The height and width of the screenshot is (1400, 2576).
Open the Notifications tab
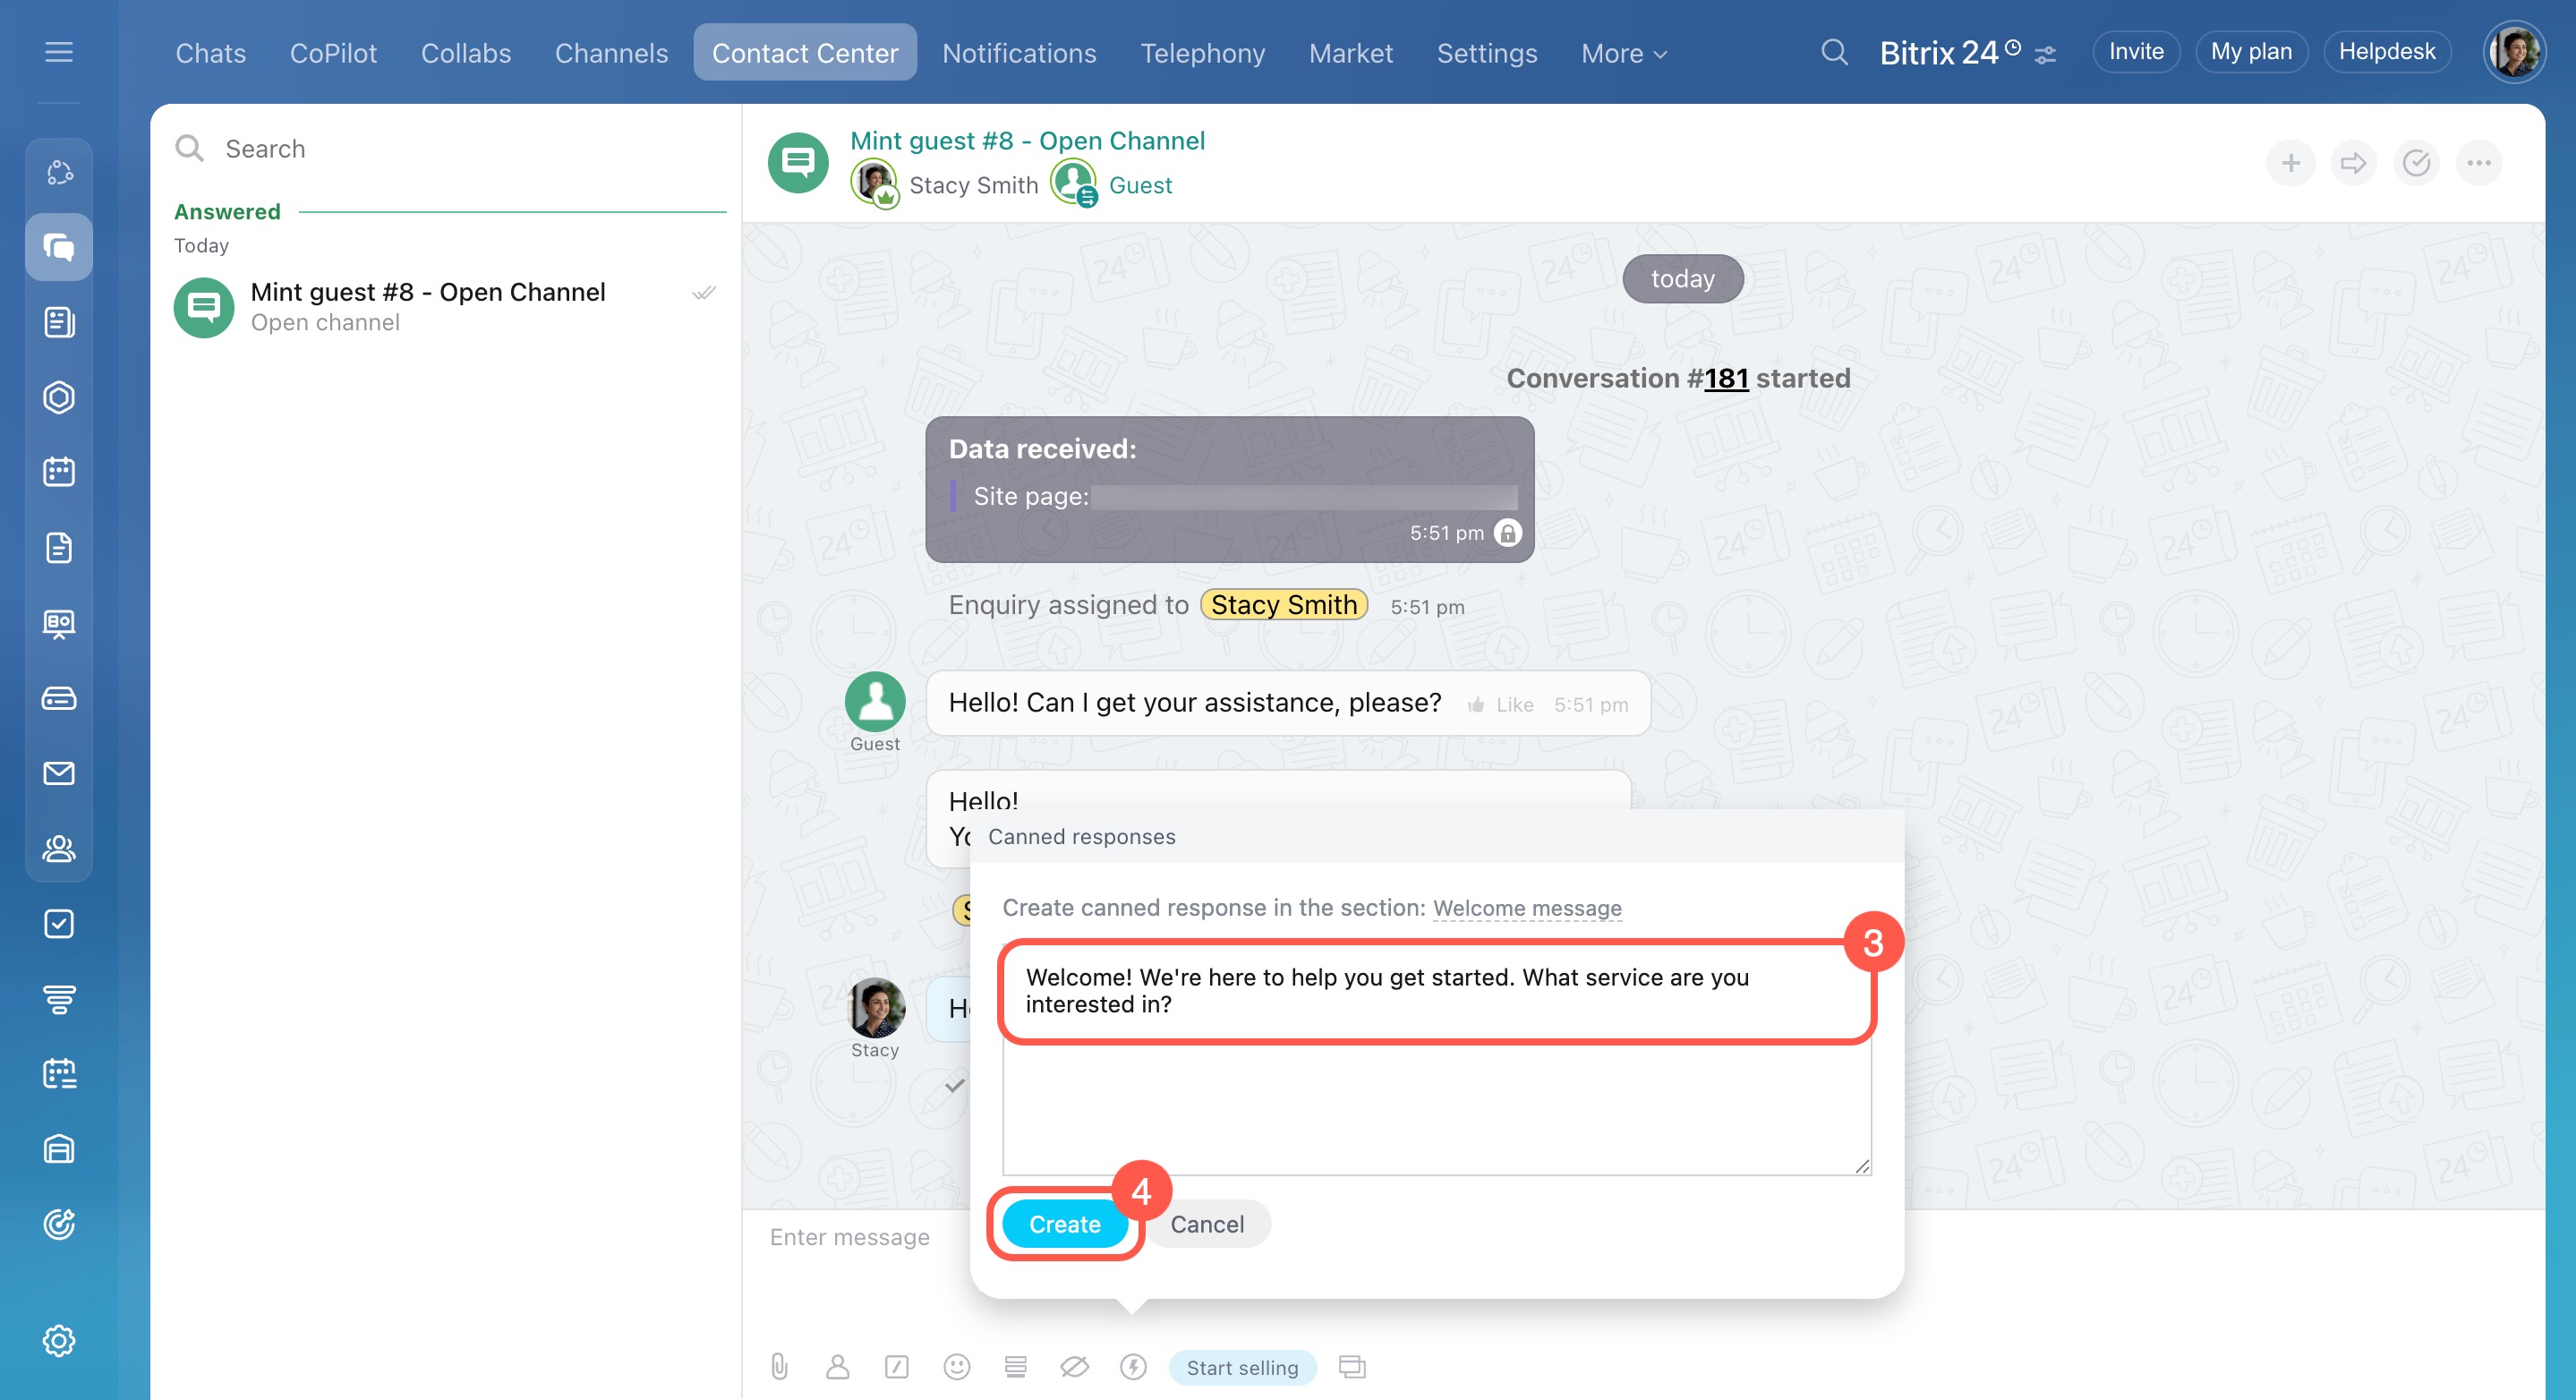click(x=1018, y=53)
